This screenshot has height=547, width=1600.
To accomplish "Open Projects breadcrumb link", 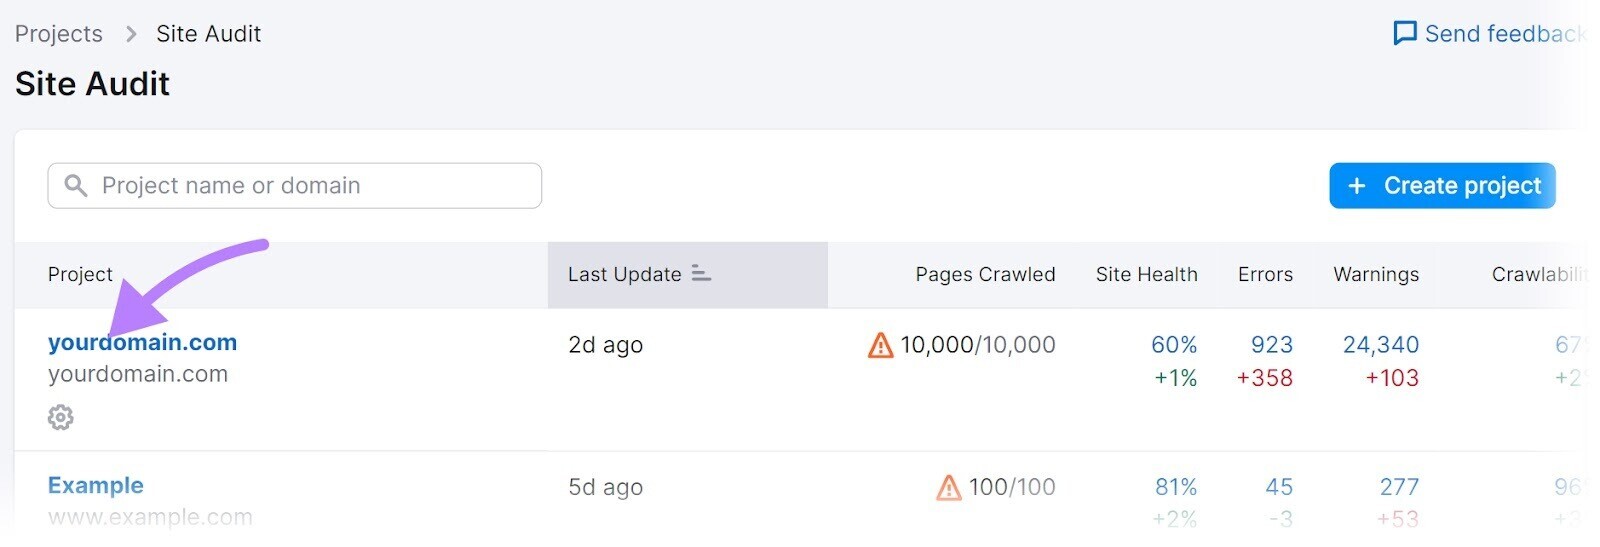I will point(59,34).
